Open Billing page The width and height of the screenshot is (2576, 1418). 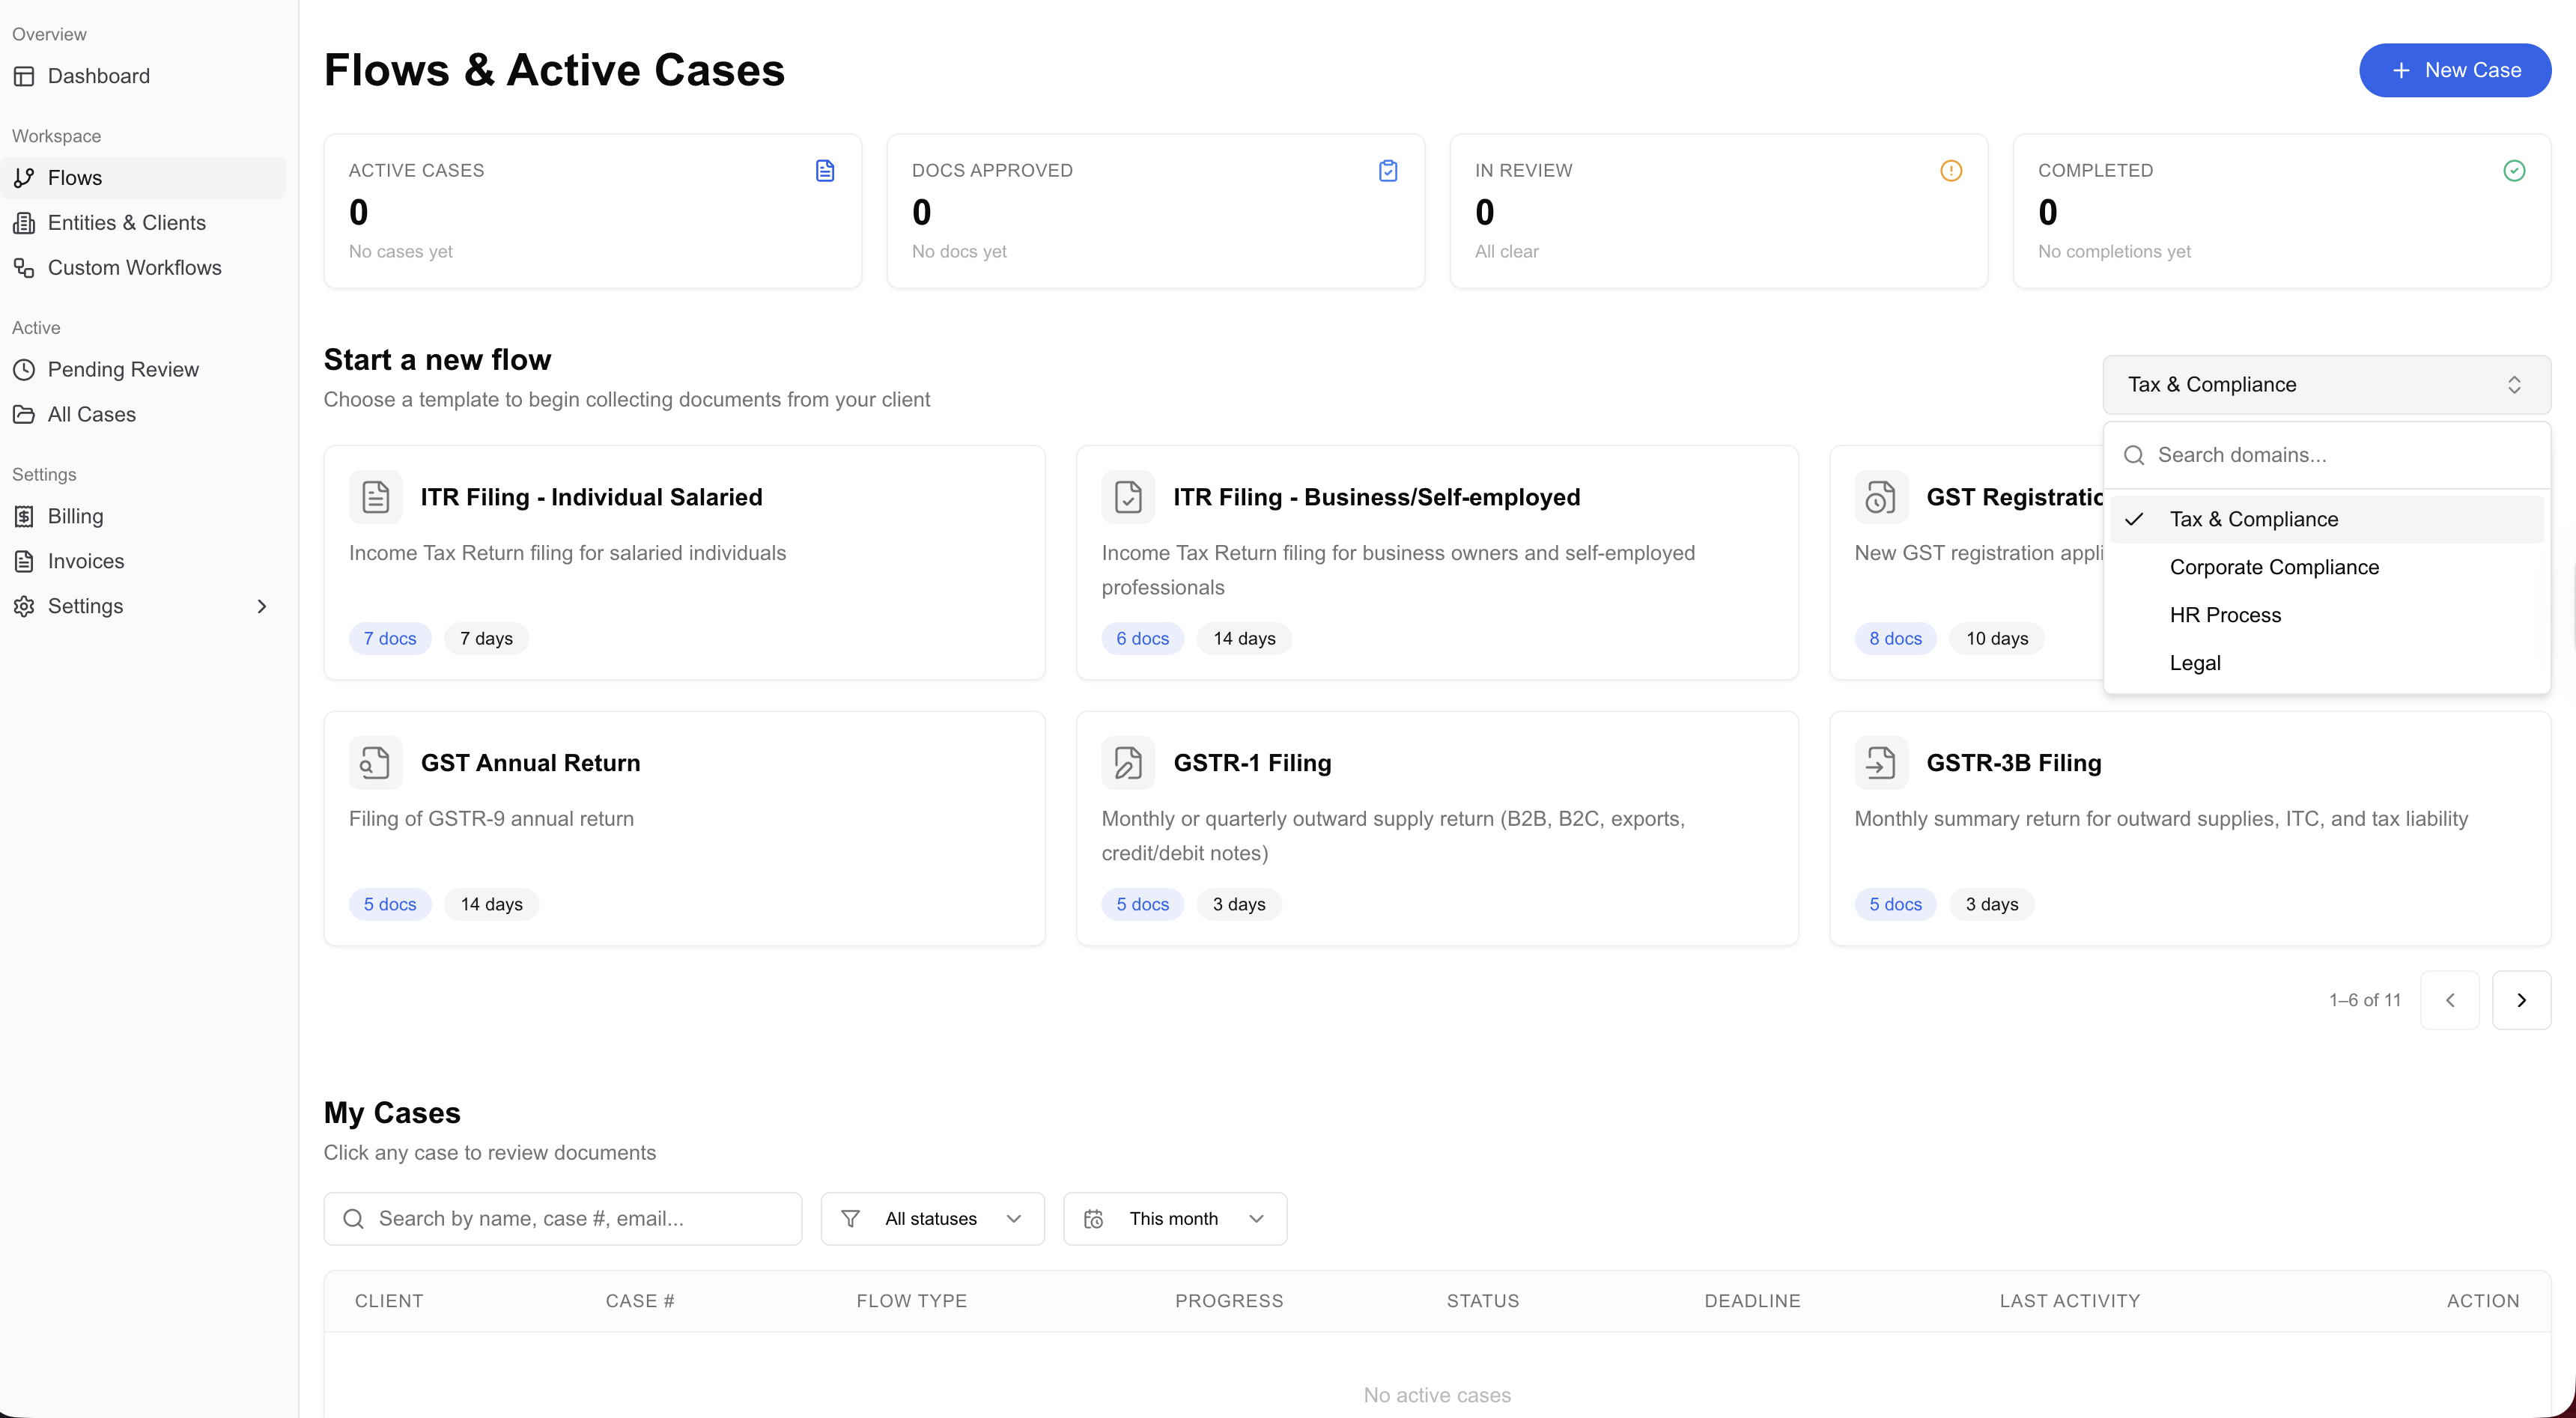pyautogui.click(x=143, y=517)
